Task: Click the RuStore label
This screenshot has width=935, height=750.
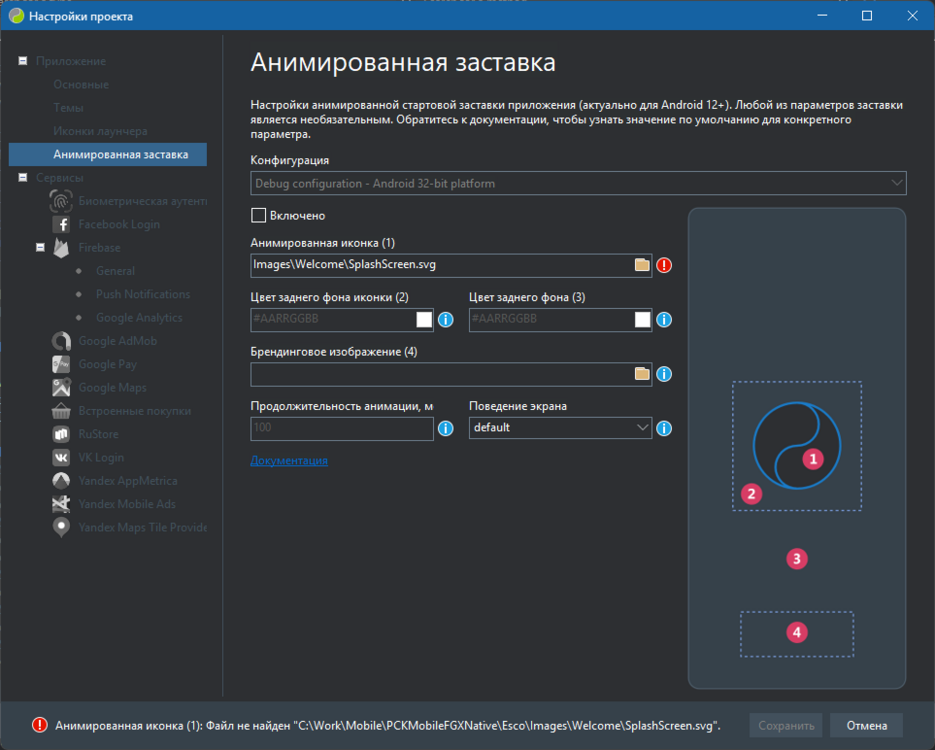Action: 98,434
